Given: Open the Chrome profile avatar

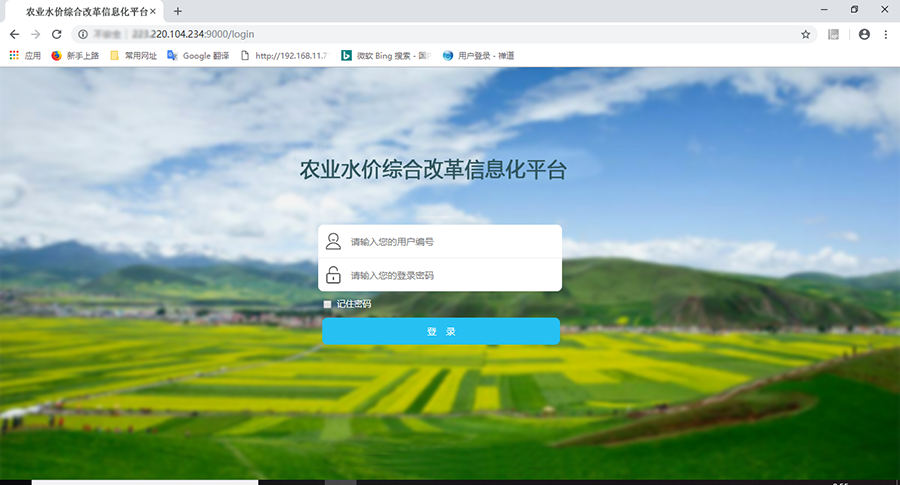Looking at the screenshot, I should click(864, 34).
